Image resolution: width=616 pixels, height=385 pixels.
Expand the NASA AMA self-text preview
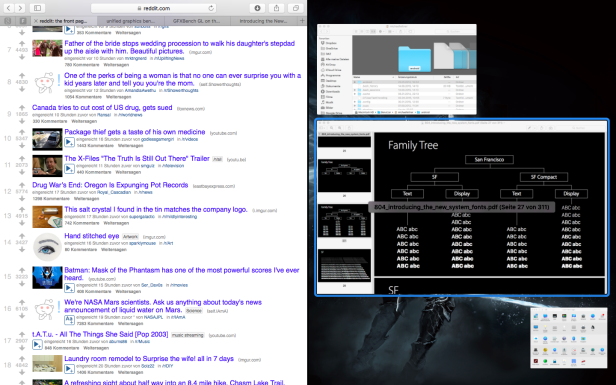click(x=69, y=319)
